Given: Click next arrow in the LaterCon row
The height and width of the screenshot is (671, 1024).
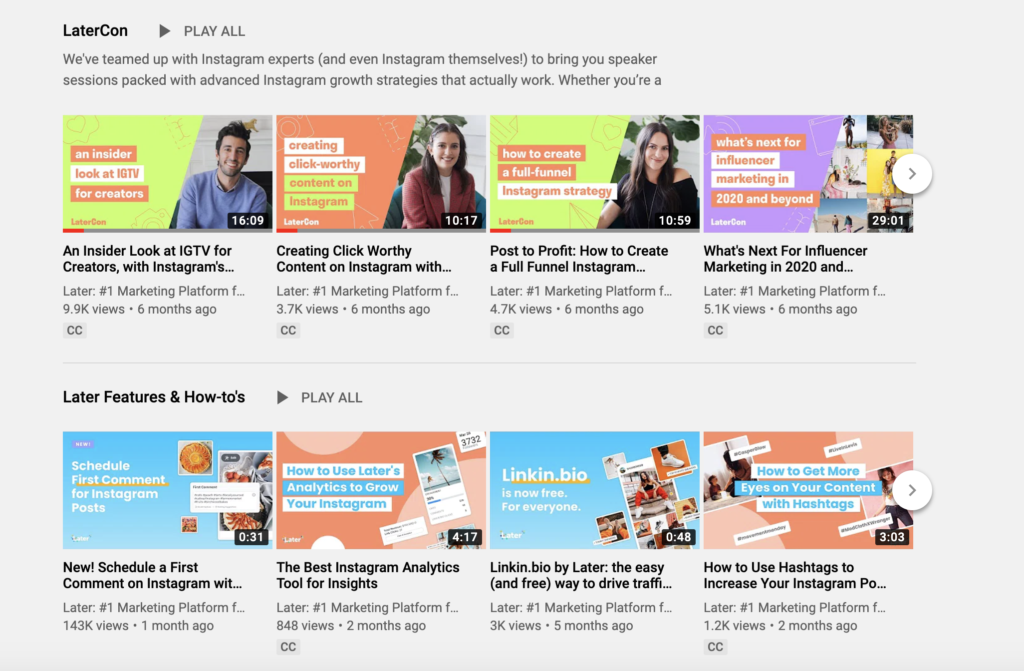Looking at the screenshot, I should (912, 174).
